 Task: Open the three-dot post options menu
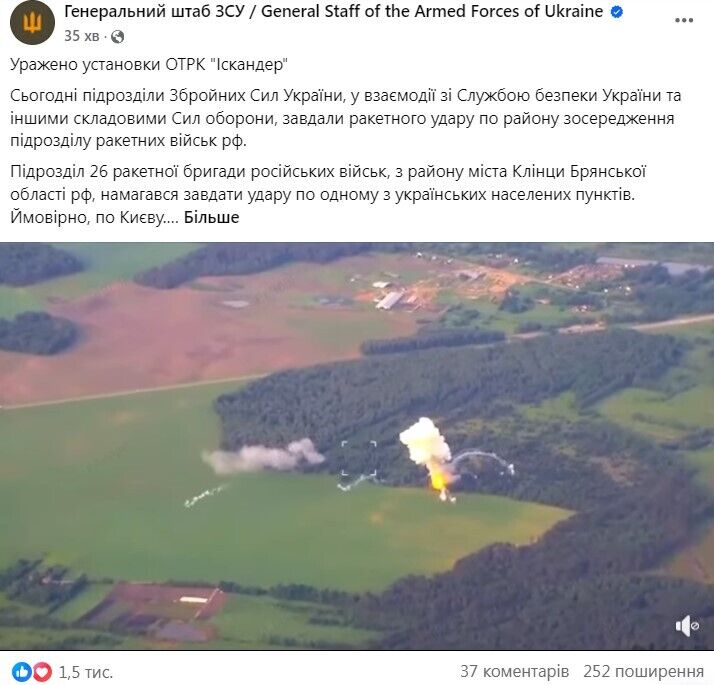pos(683,20)
